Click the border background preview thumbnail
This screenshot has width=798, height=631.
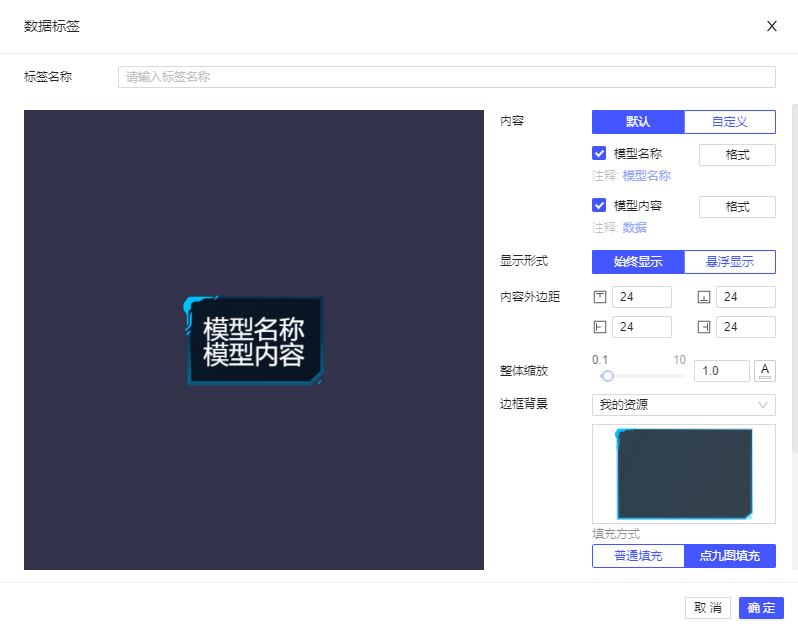point(683,473)
